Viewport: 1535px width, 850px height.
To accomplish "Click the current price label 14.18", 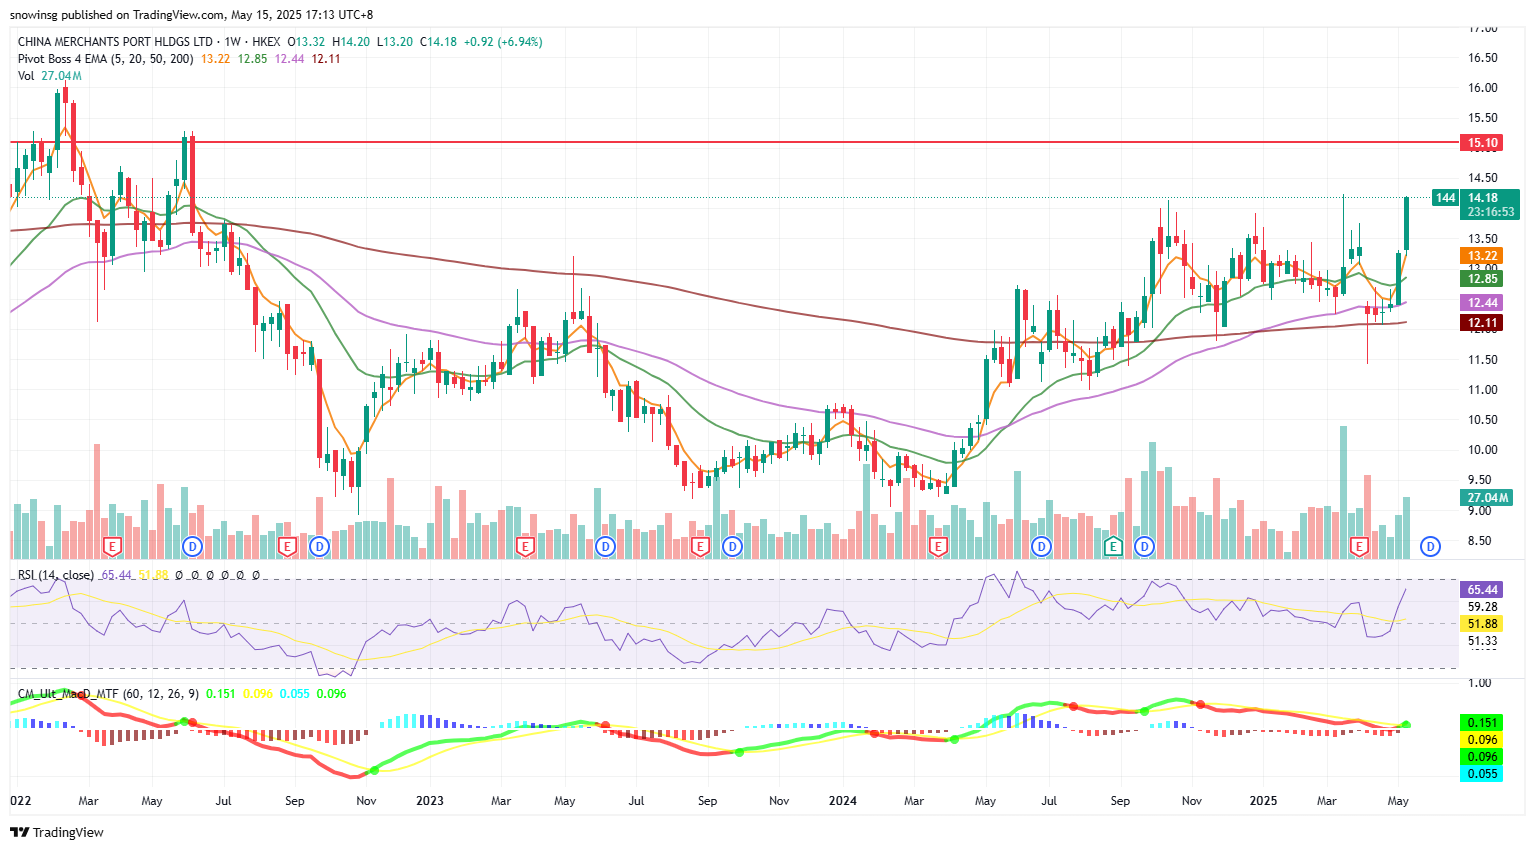I will pos(1489,198).
